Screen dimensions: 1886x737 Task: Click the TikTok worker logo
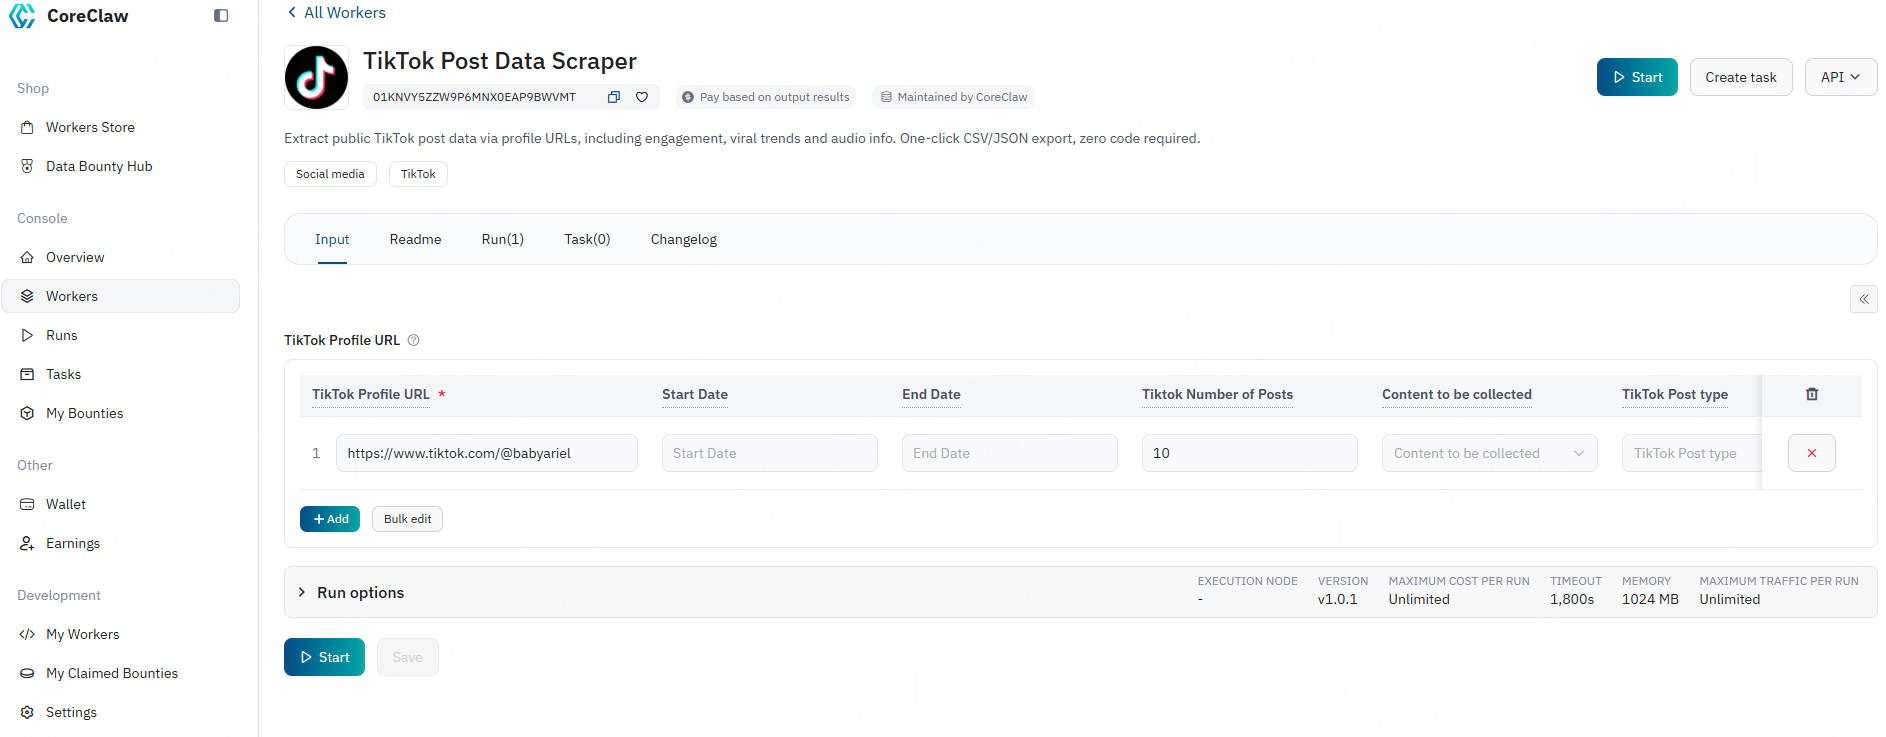316,77
